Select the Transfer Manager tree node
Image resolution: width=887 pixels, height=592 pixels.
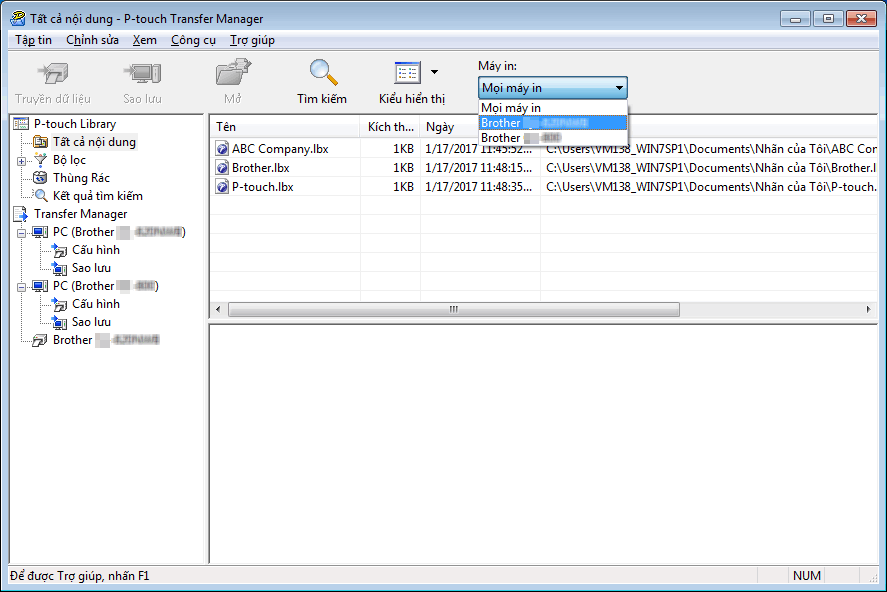point(80,214)
